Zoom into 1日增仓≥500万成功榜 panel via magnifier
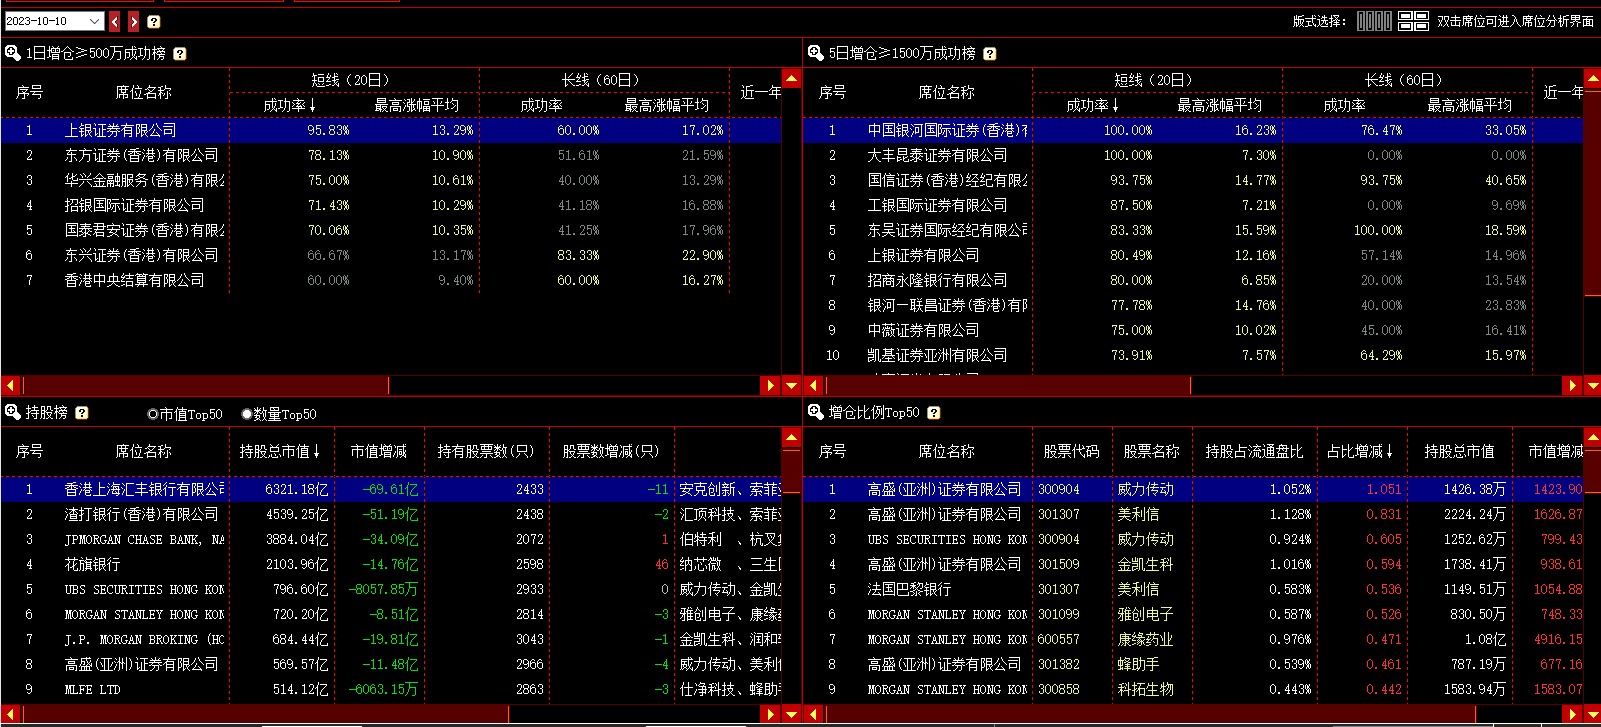This screenshot has width=1601, height=727. point(13,53)
